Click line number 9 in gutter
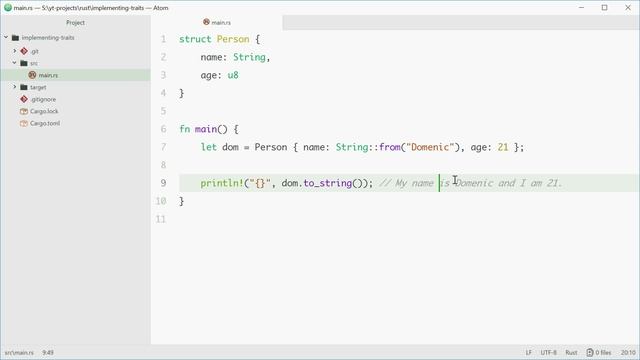The image size is (640, 360). tap(163, 183)
